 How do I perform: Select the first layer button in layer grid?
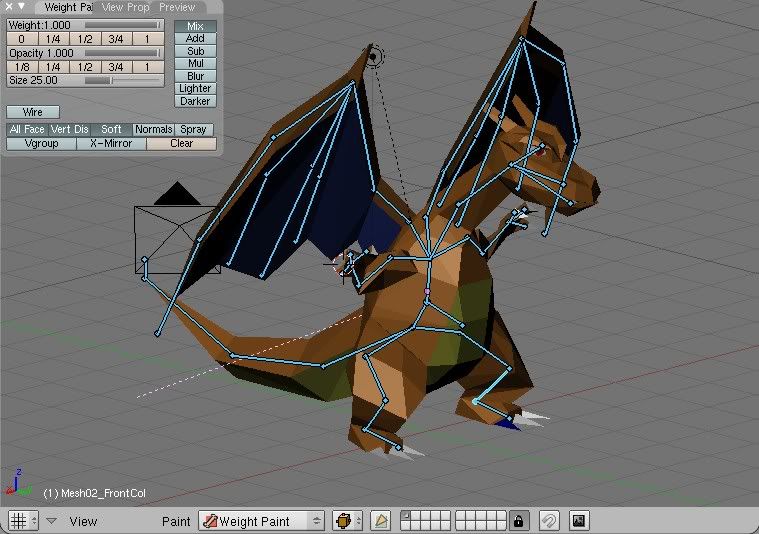406,516
